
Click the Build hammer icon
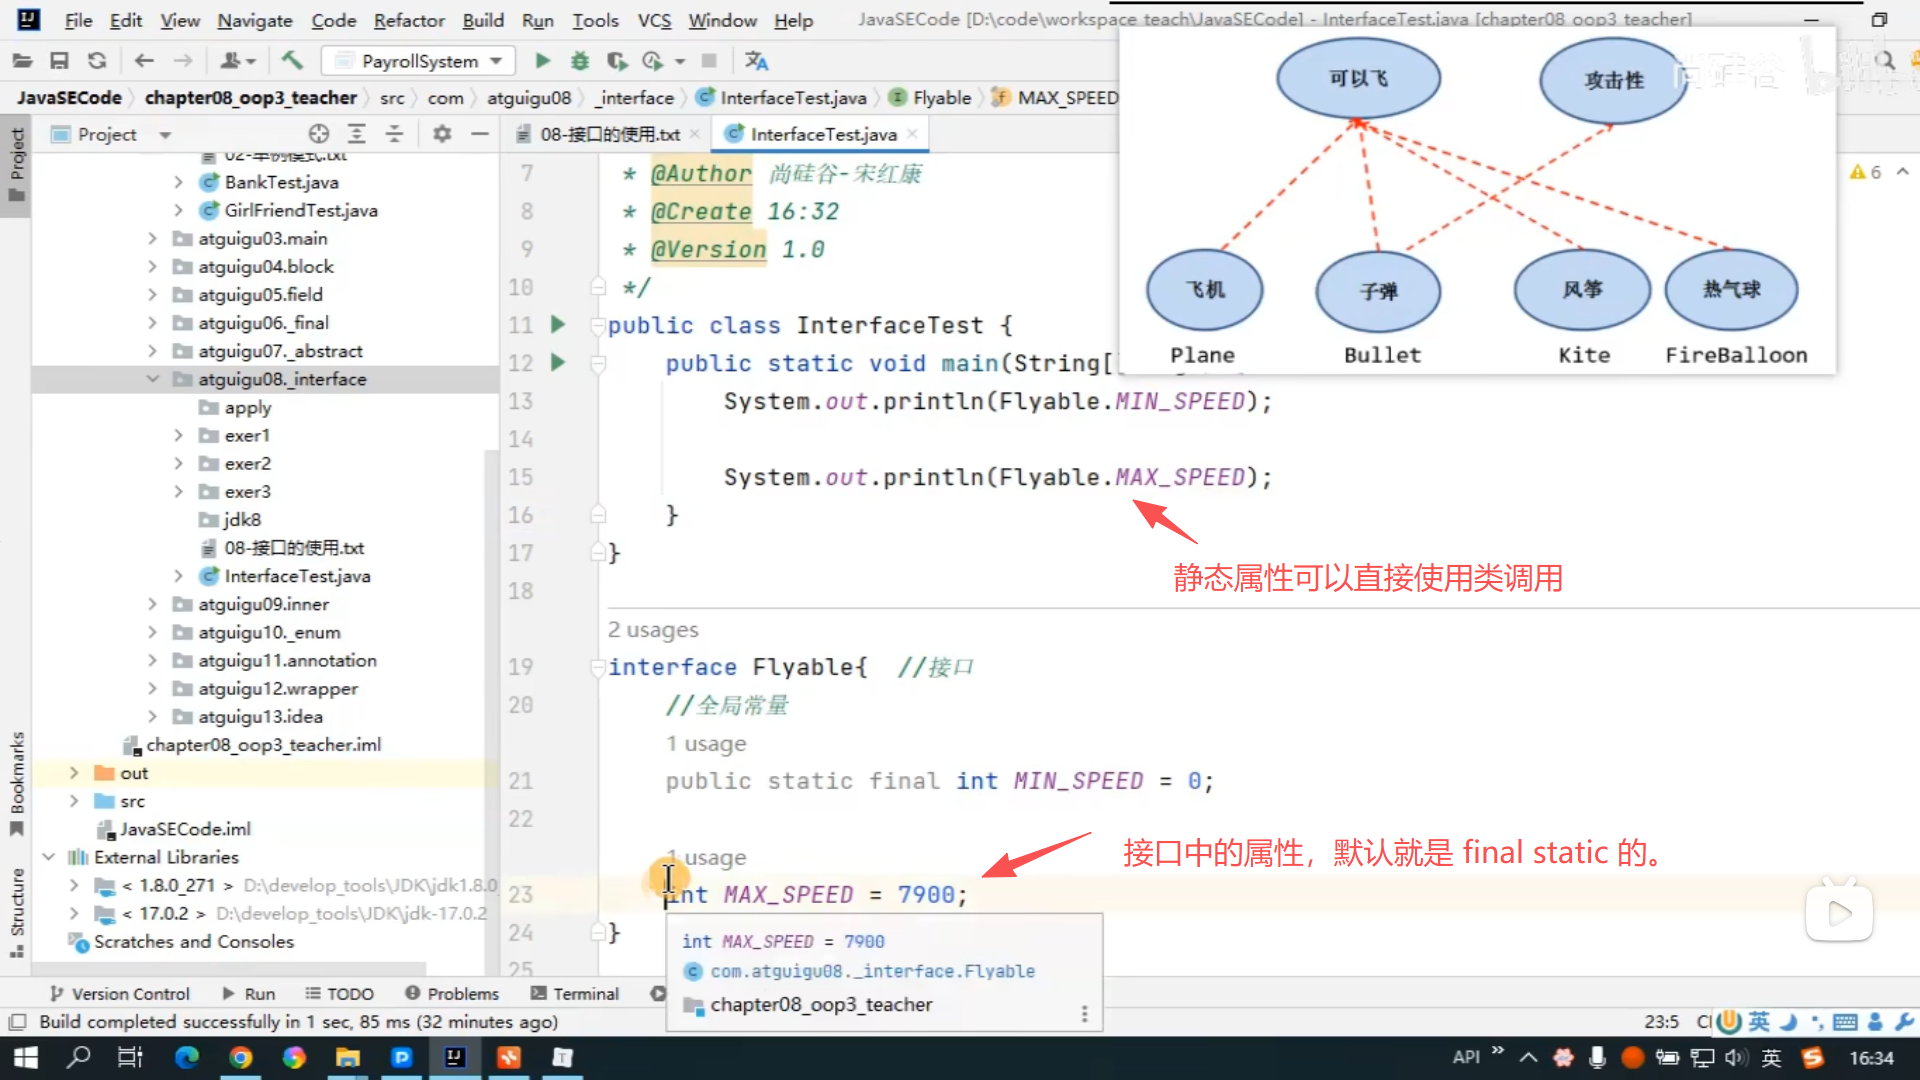point(292,61)
